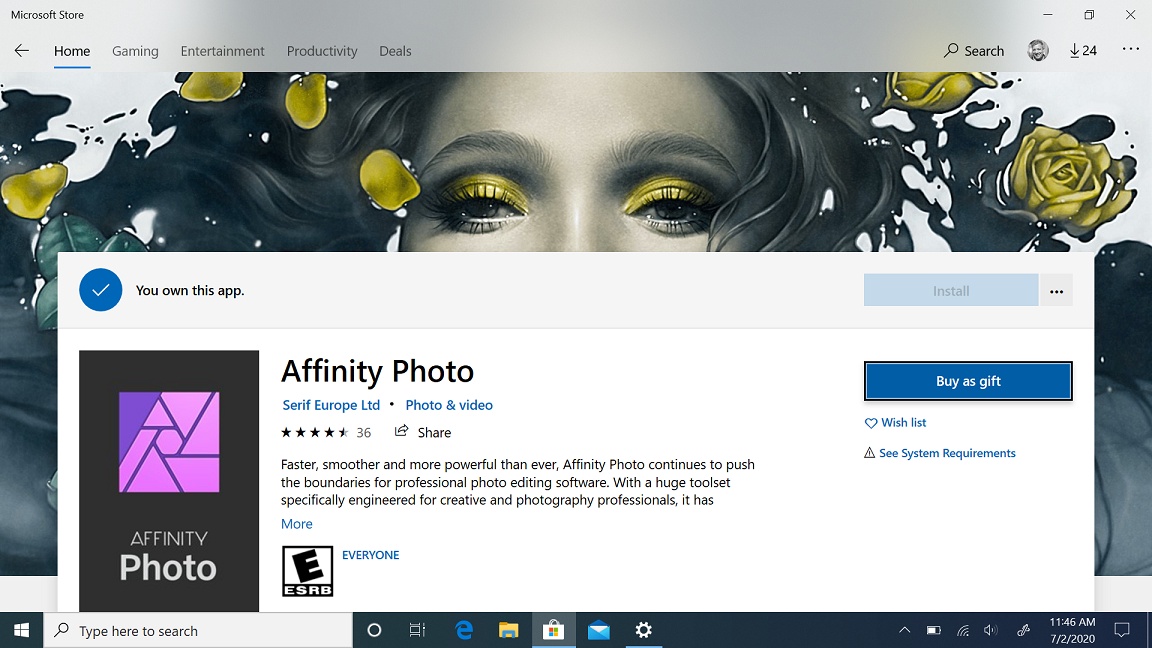Open Serif Europe Ltd publisher link

point(331,405)
